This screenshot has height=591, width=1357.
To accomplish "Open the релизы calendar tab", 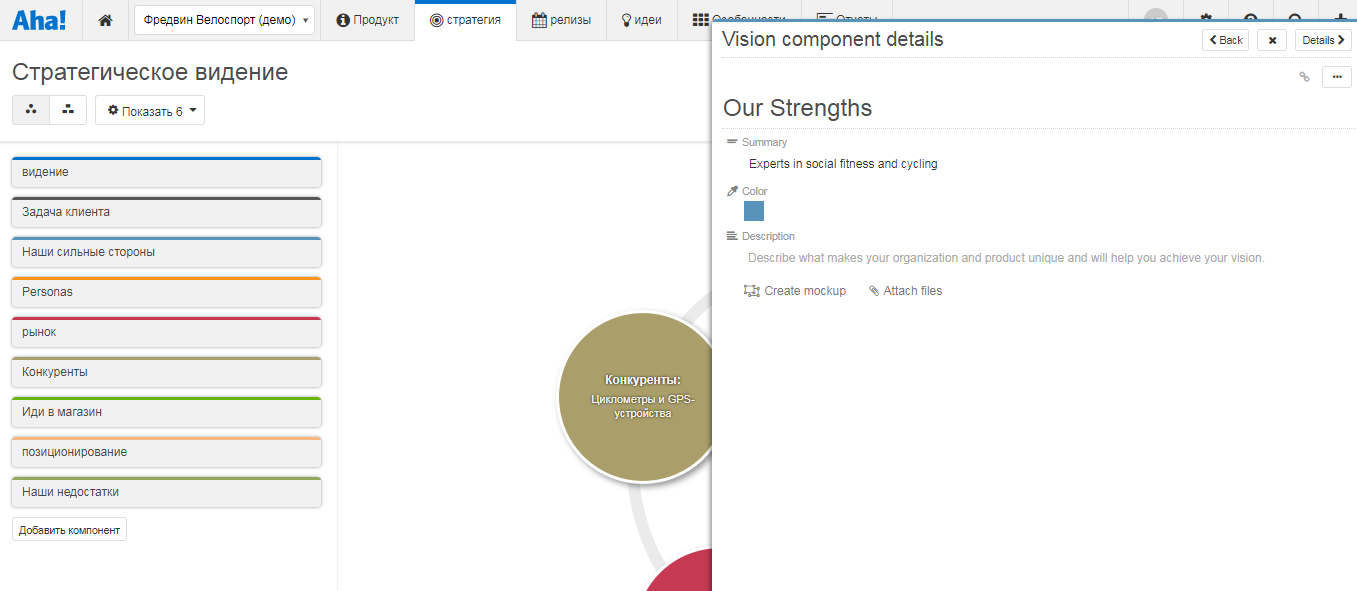I will 561,20.
